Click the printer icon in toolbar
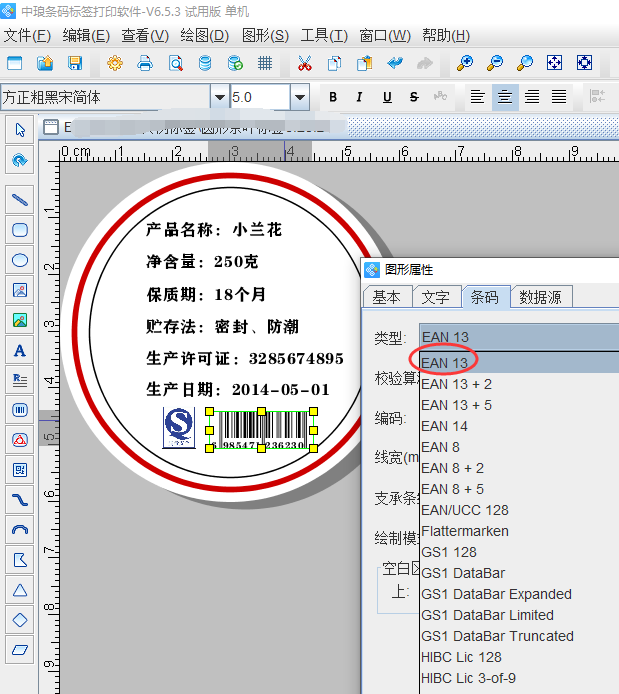This screenshot has width=619, height=694. 145,63
